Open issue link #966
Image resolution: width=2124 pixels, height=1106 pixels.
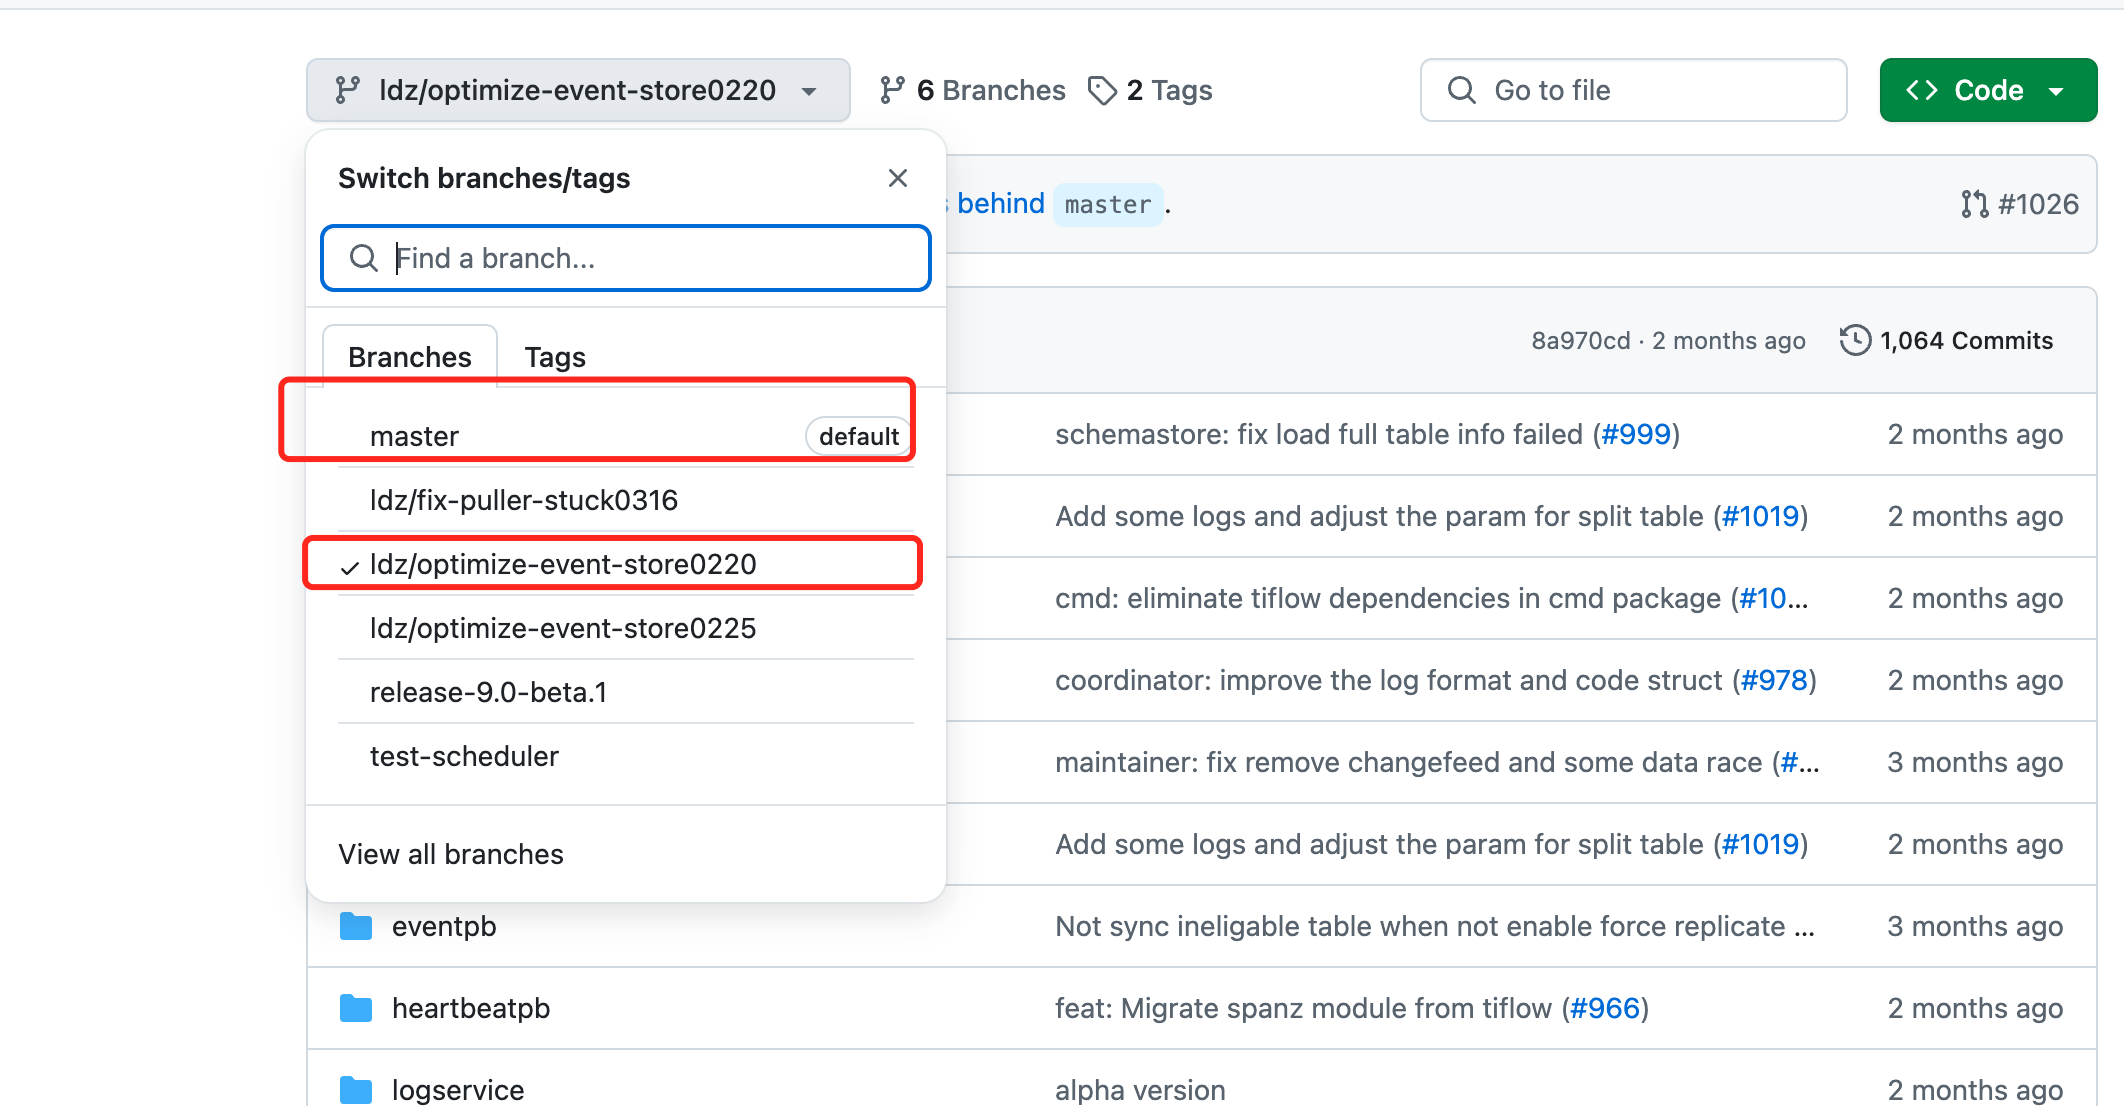[x=1605, y=1008]
